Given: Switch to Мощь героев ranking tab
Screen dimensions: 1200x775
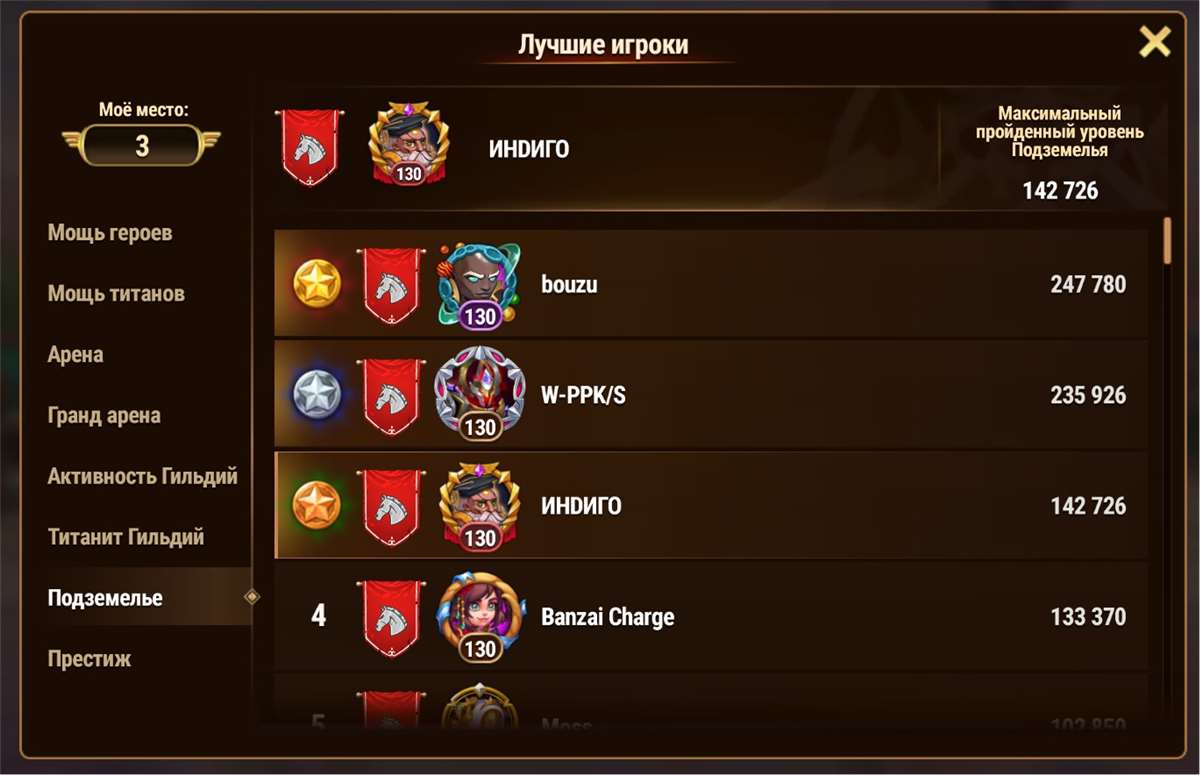Looking at the screenshot, I should [x=110, y=233].
